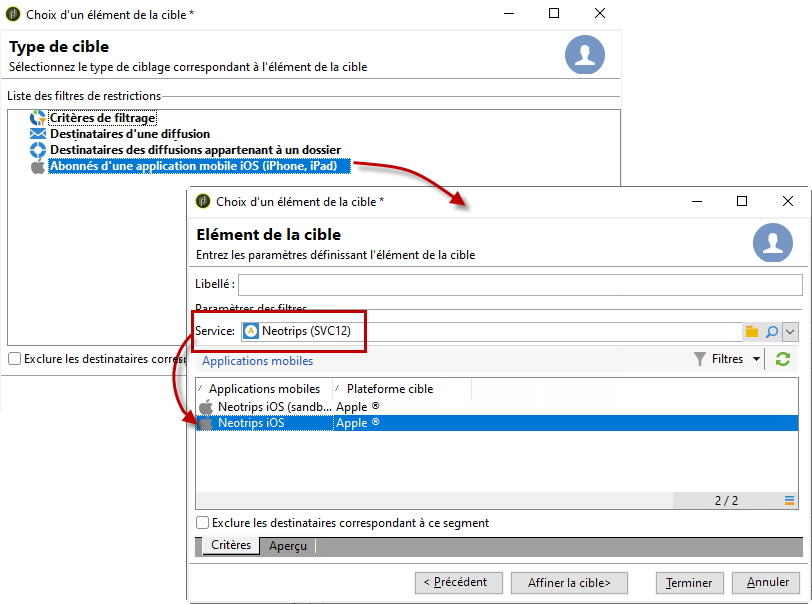The width and height of the screenshot is (812, 604).
Task: Click the Terminer button
Action: point(689,583)
